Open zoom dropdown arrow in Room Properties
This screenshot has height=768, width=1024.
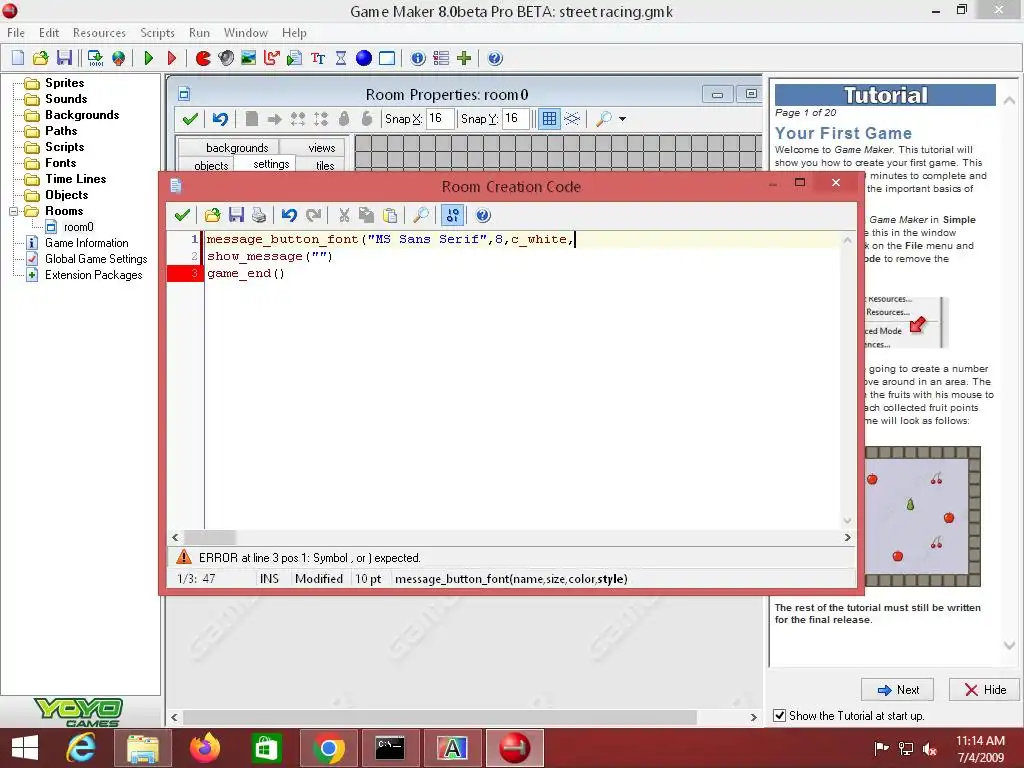pyautogui.click(x=622, y=119)
